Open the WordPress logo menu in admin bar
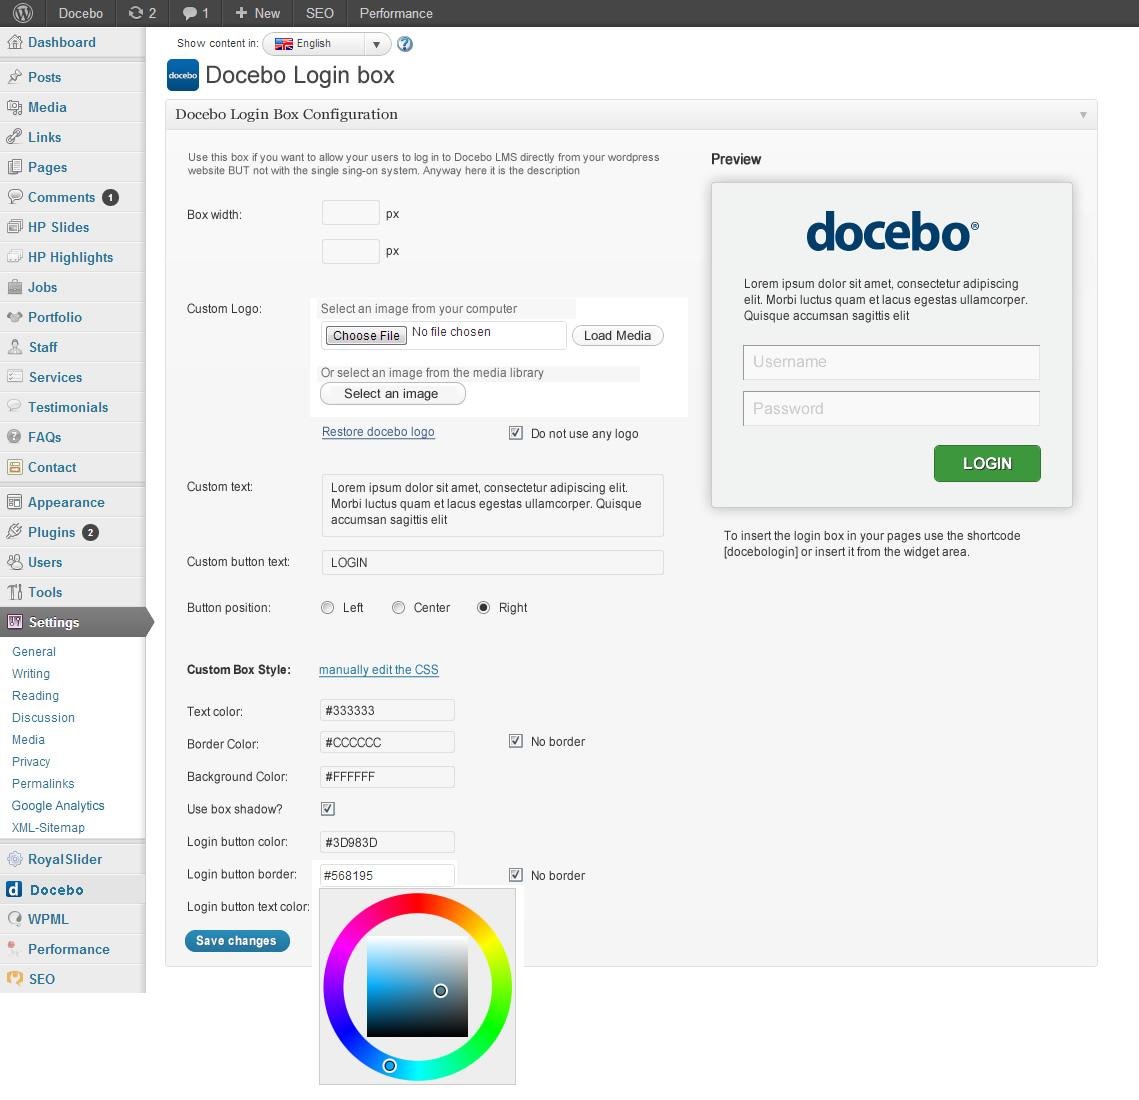 (x=20, y=13)
